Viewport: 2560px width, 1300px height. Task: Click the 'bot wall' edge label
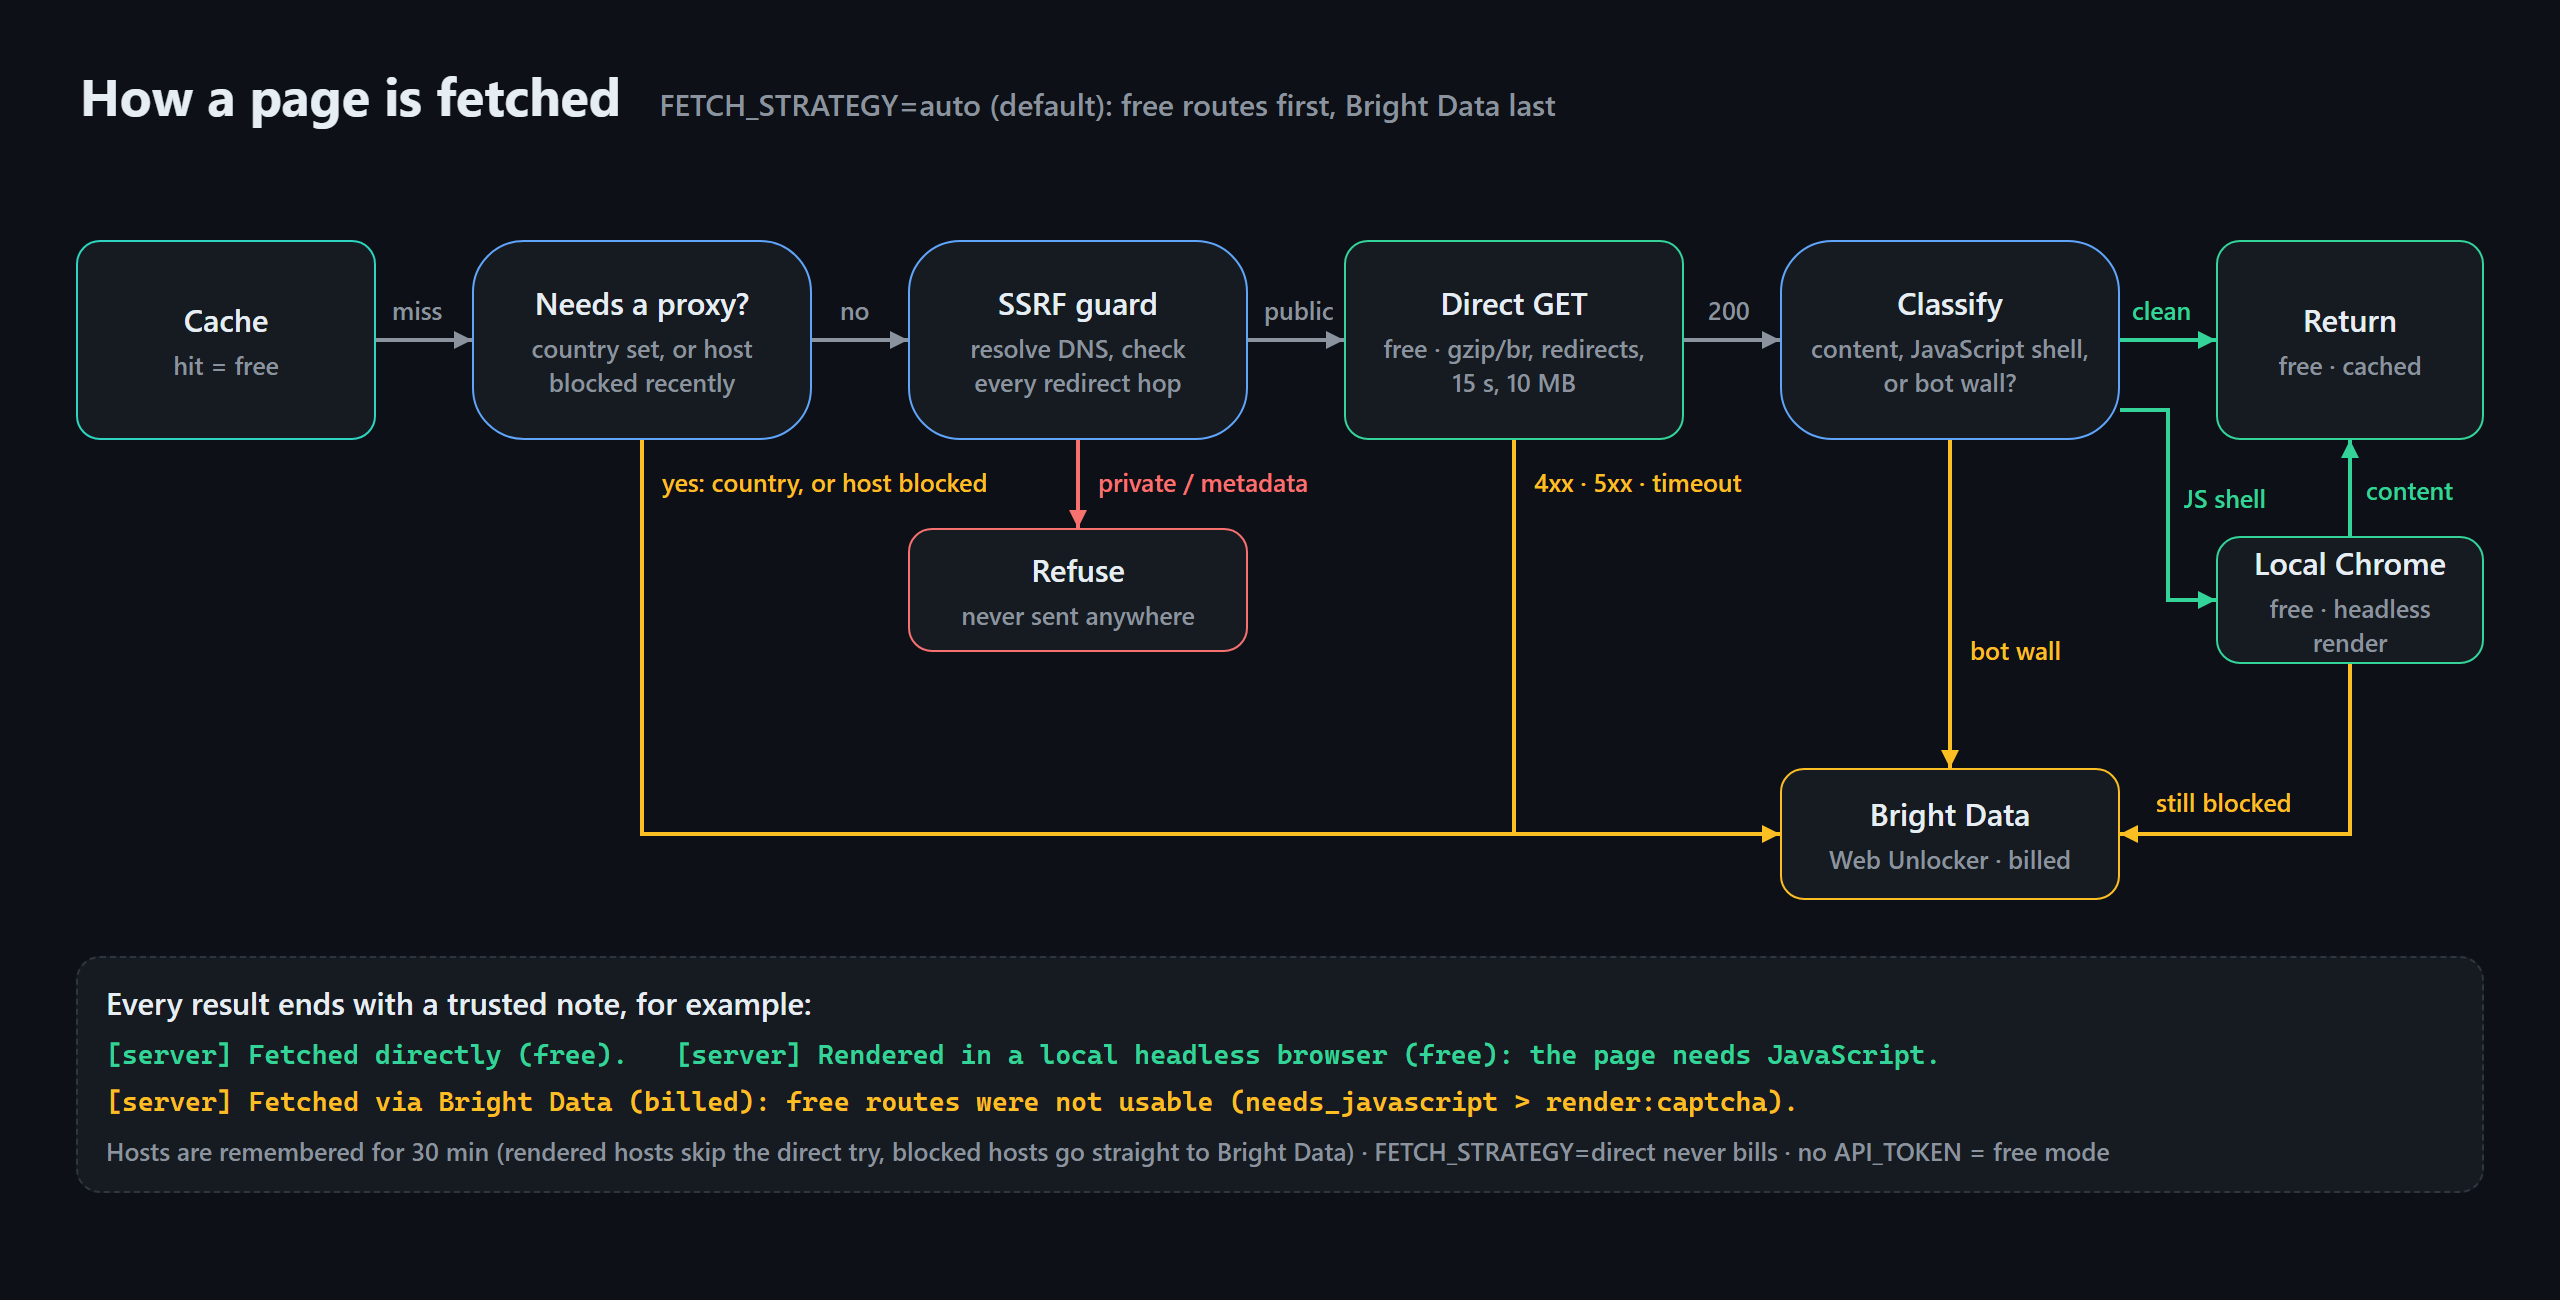[2015, 651]
